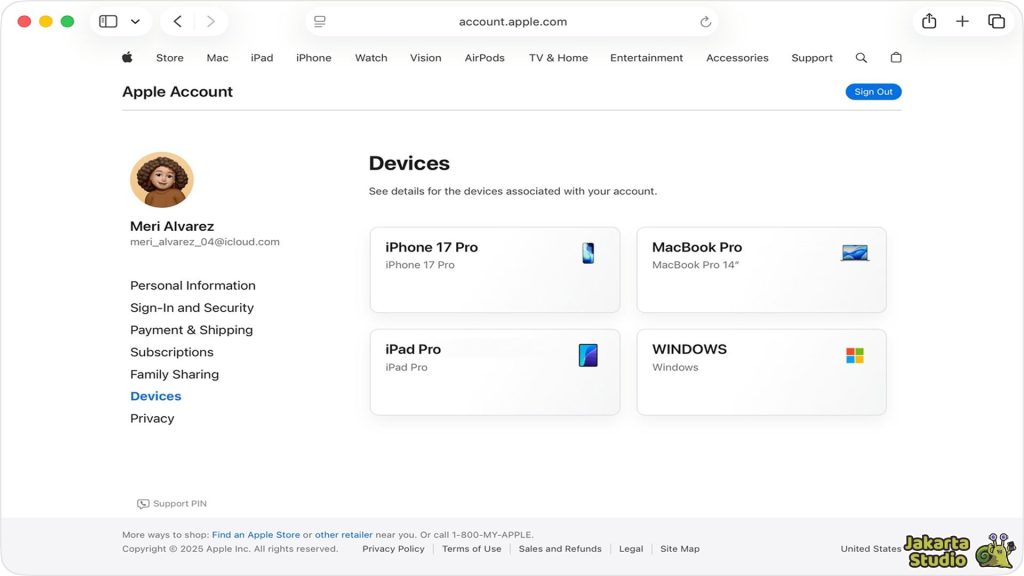Expand the sidebar dropdown chevron
Image resolution: width=1024 pixels, height=576 pixels.
[135, 21]
